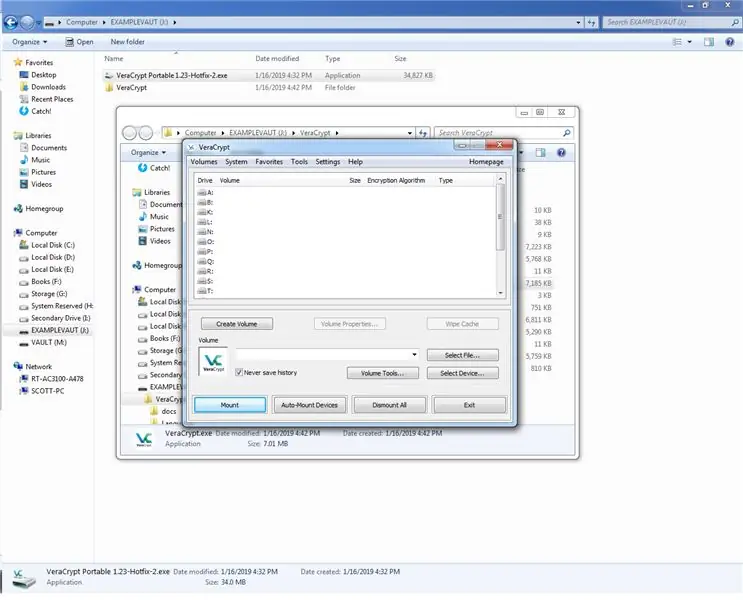Click Create Volume button

click(236, 324)
